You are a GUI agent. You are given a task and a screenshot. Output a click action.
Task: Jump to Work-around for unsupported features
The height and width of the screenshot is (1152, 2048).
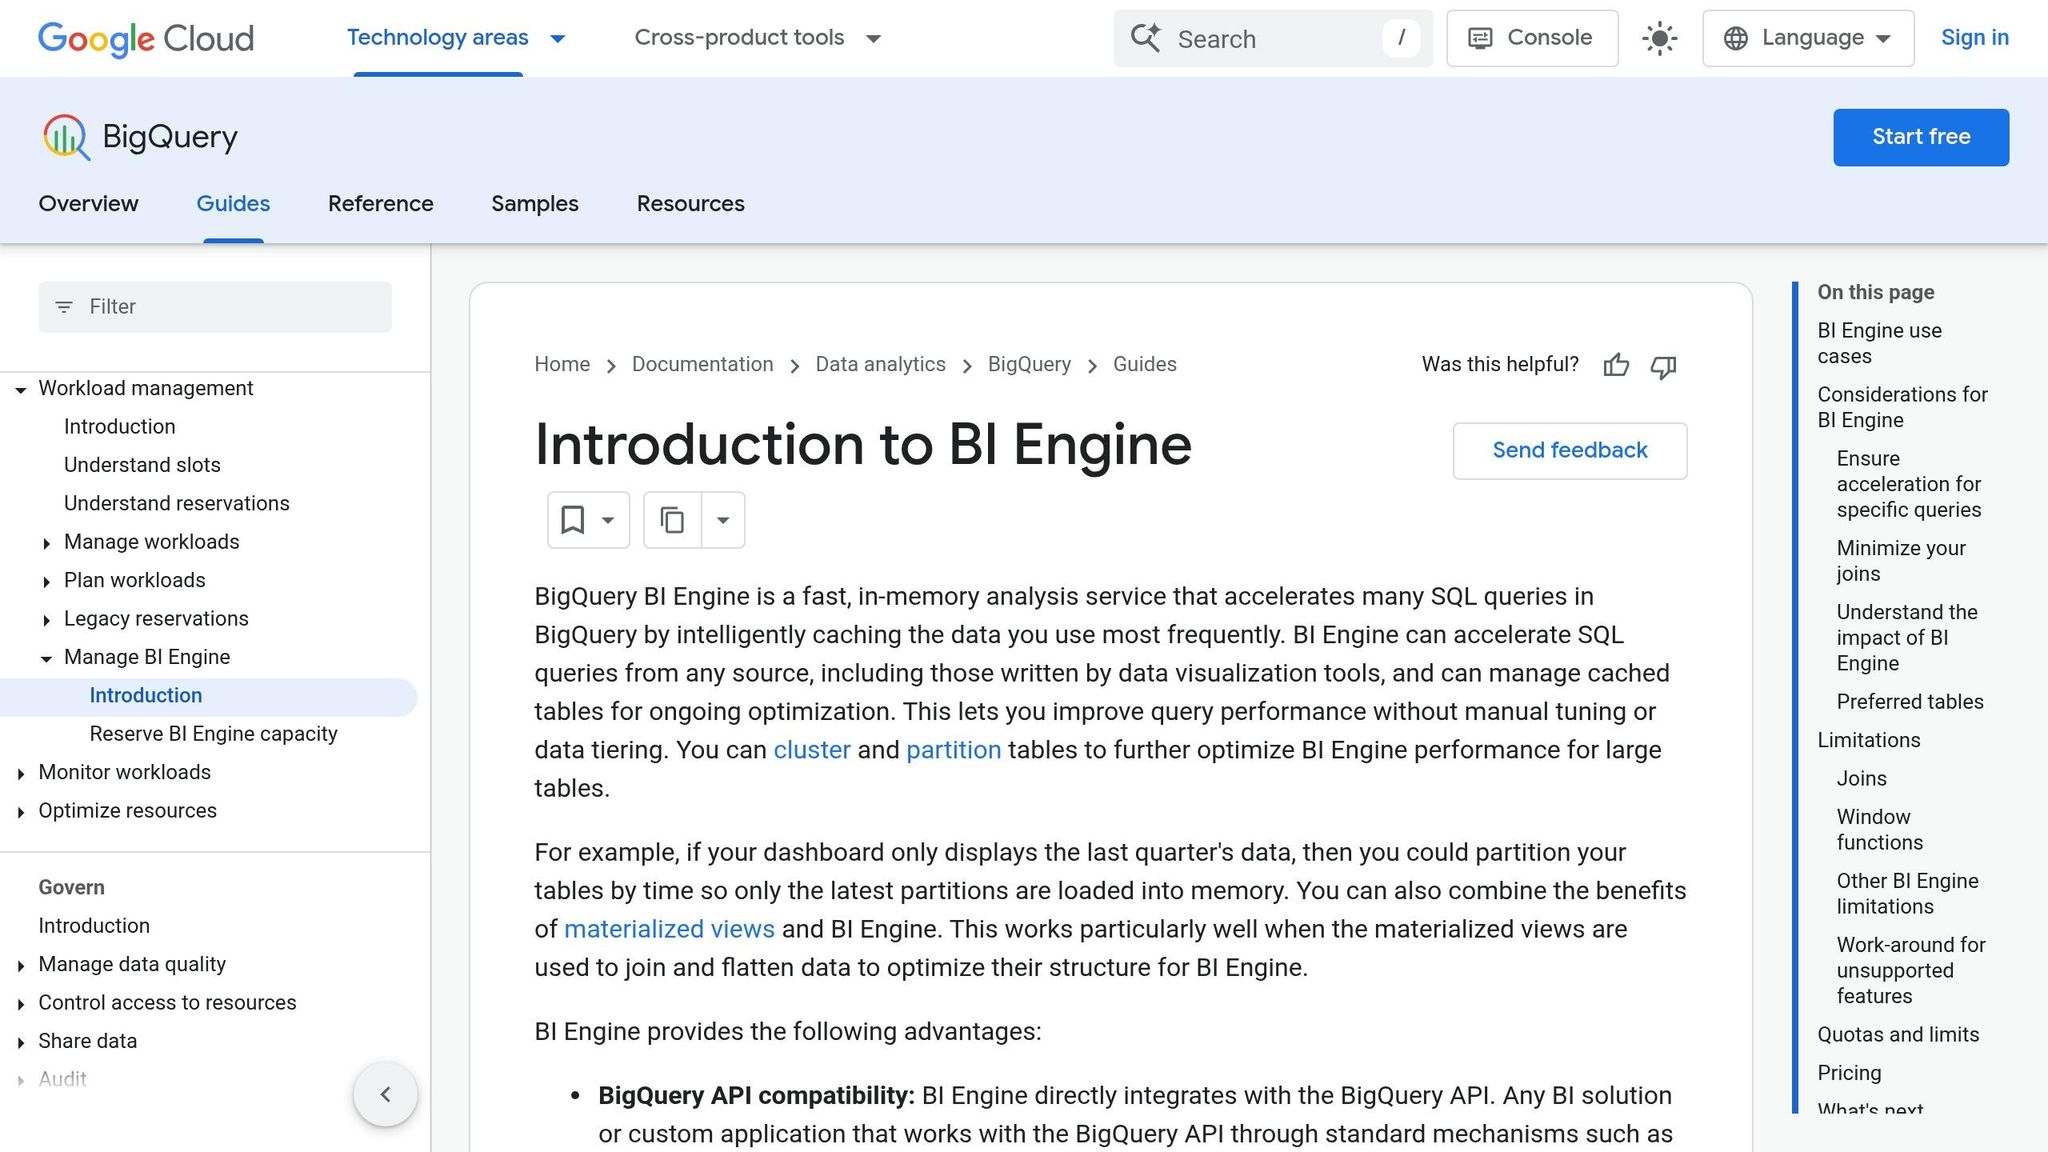(1911, 971)
